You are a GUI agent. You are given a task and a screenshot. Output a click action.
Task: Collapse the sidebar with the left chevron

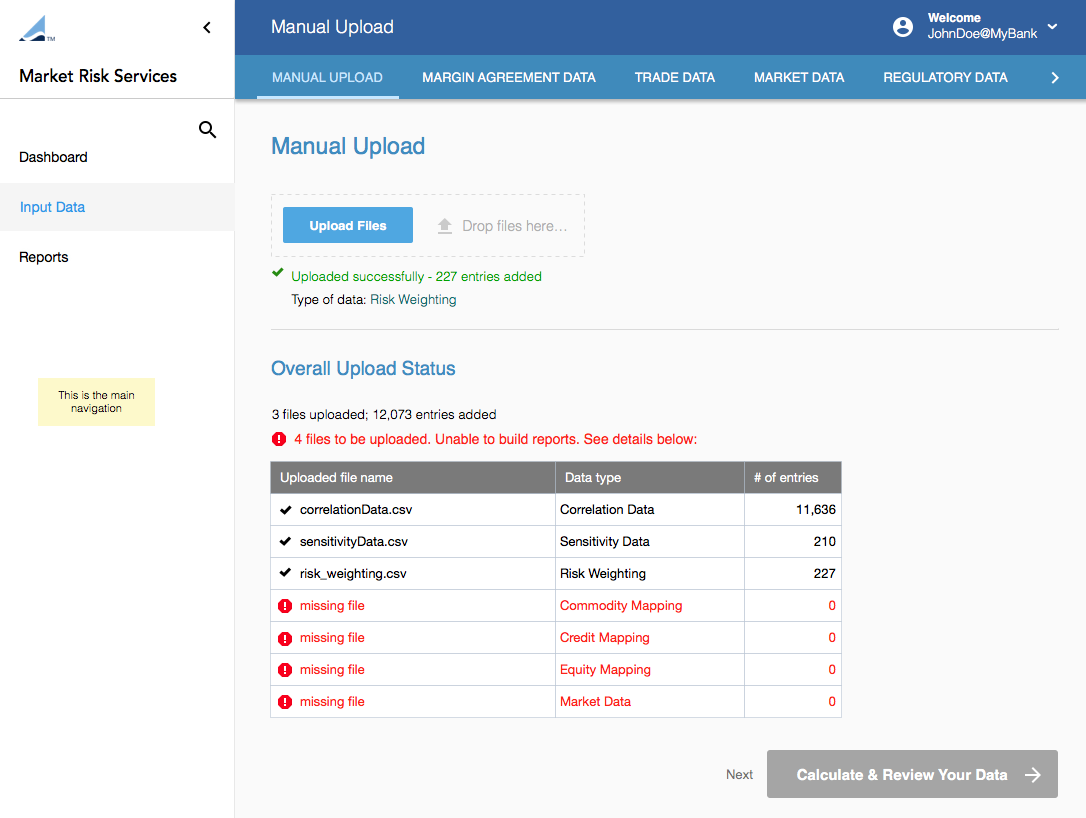pos(207,28)
